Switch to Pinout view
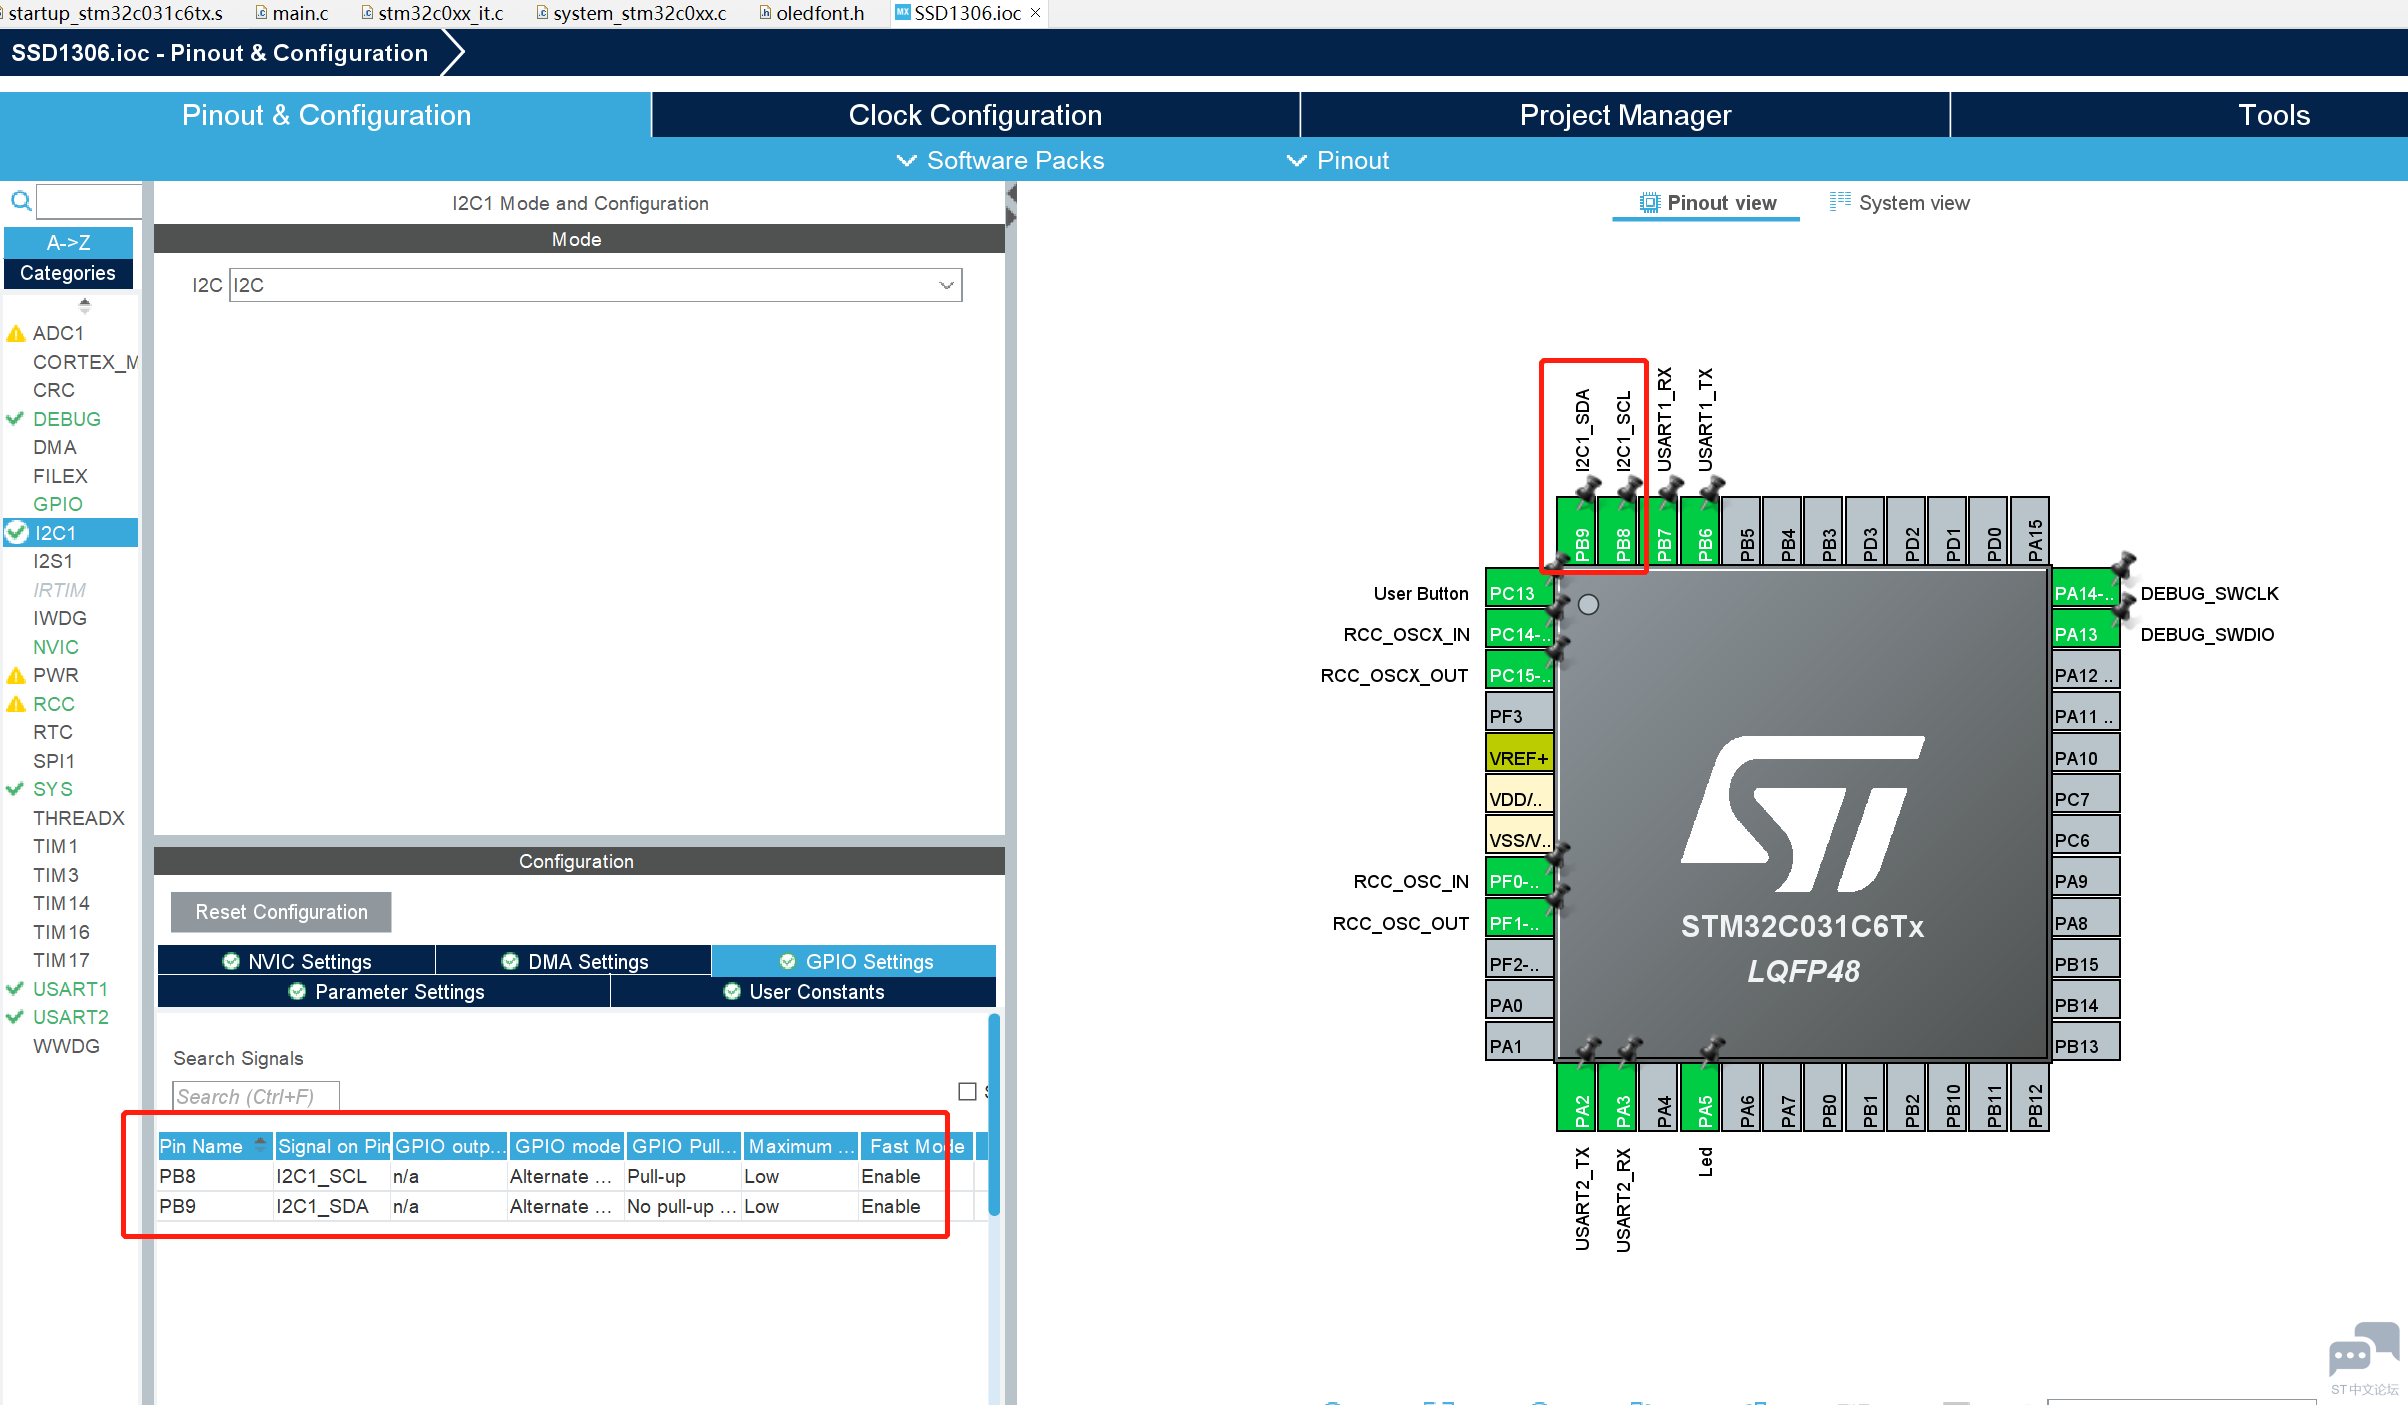 (1707, 203)
